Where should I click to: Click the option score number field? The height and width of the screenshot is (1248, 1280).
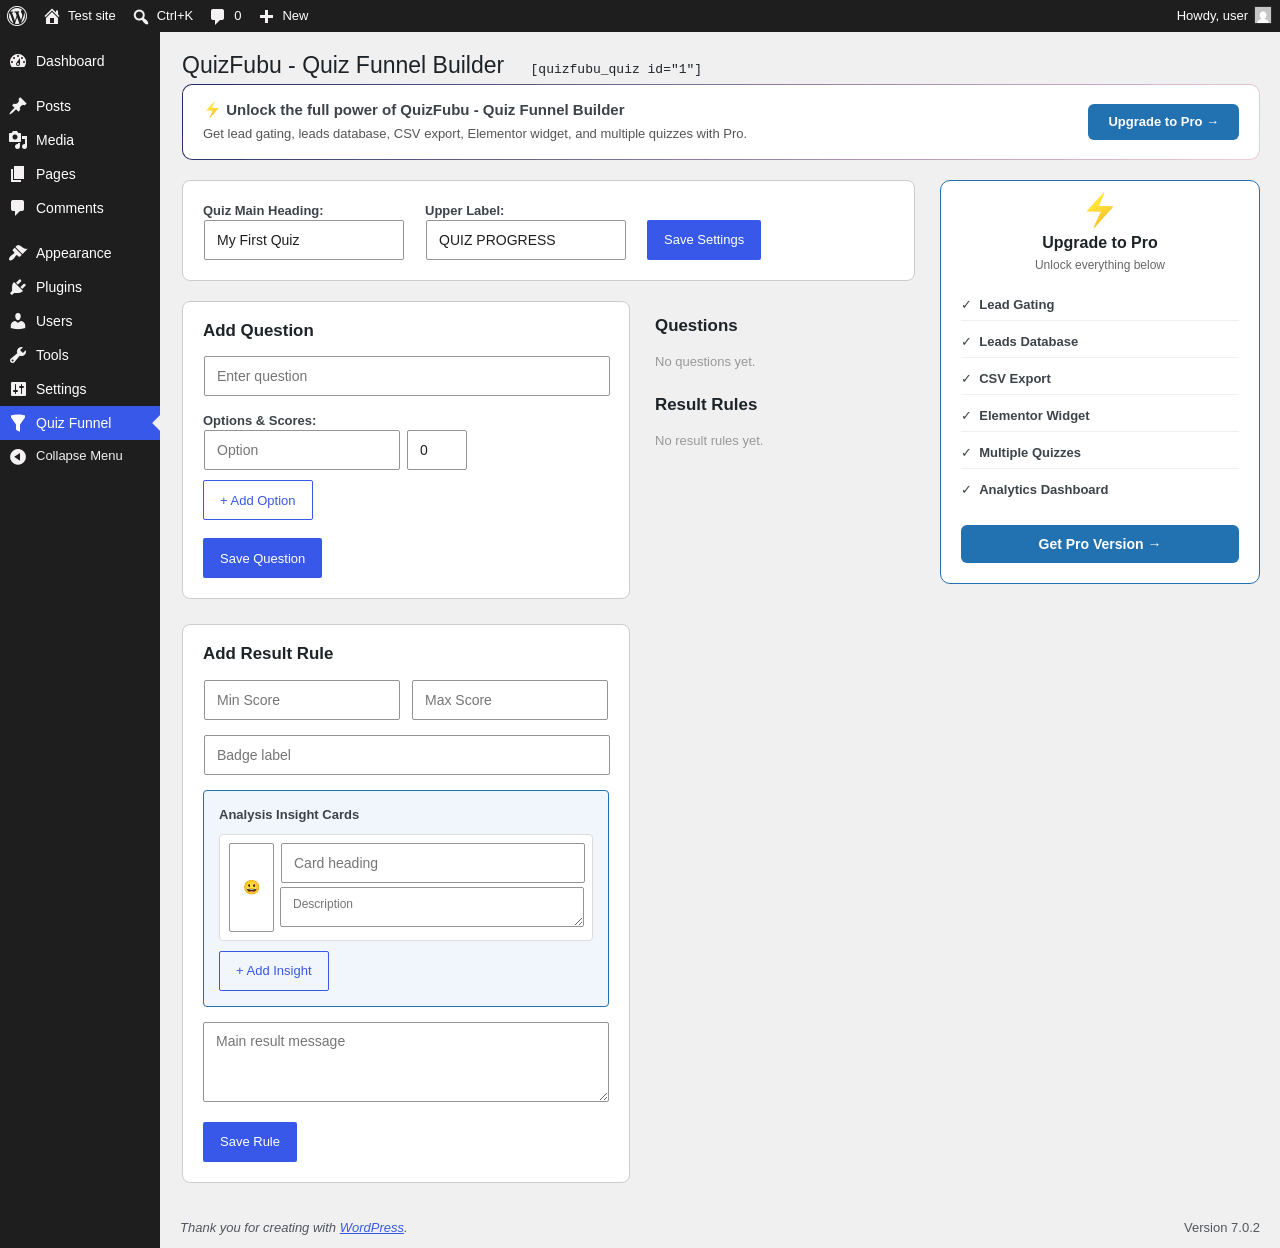(437, 450)
